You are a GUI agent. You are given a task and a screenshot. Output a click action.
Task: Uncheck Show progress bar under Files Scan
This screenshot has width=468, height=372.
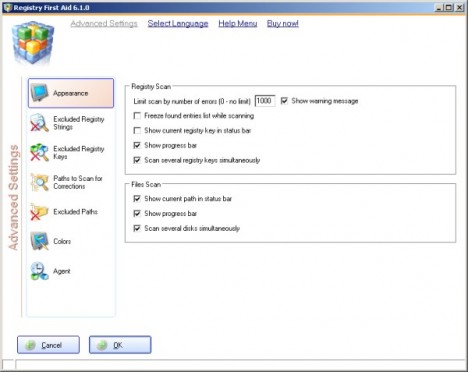137,213
